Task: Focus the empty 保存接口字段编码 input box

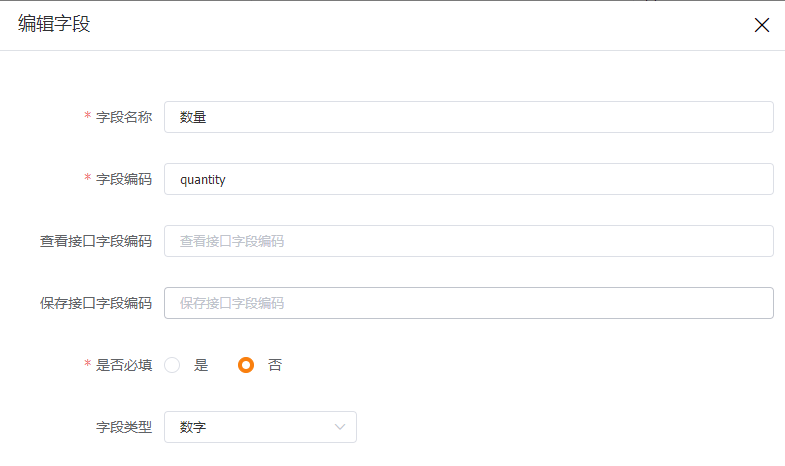Action: click(x=469, y=303)
